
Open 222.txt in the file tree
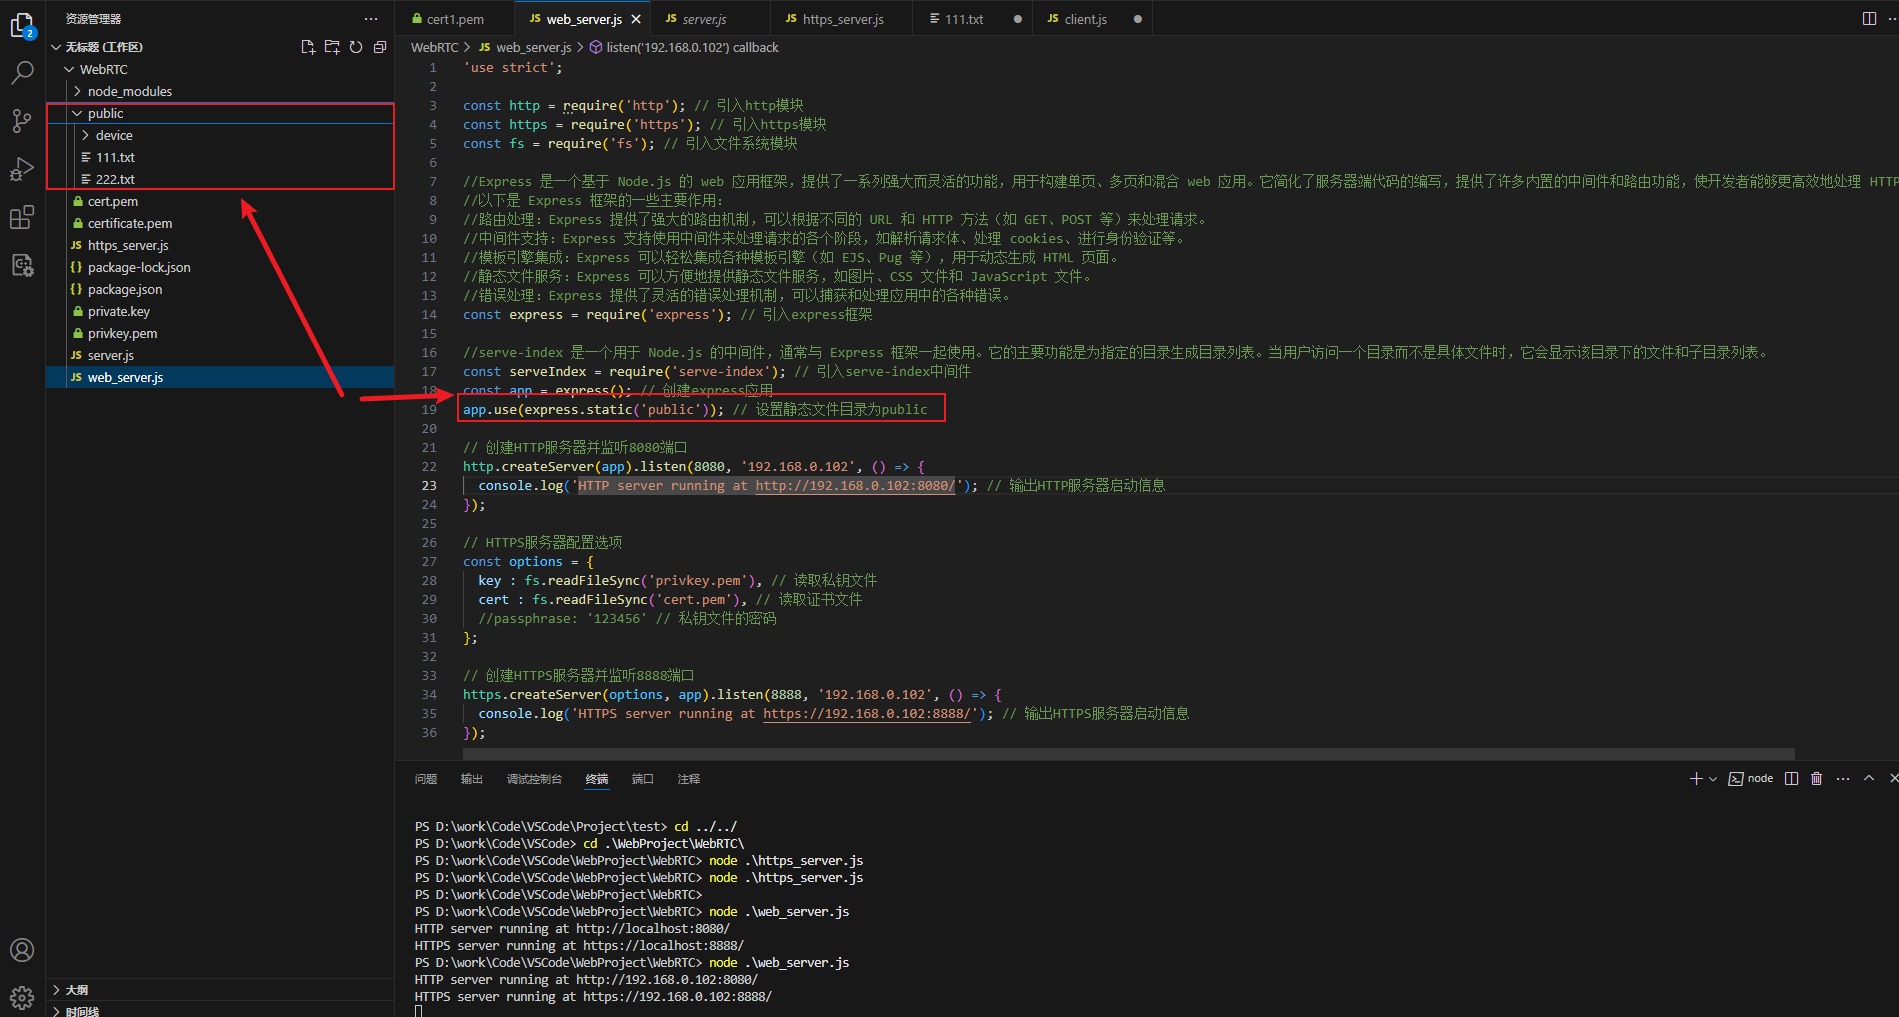point(220,179)
